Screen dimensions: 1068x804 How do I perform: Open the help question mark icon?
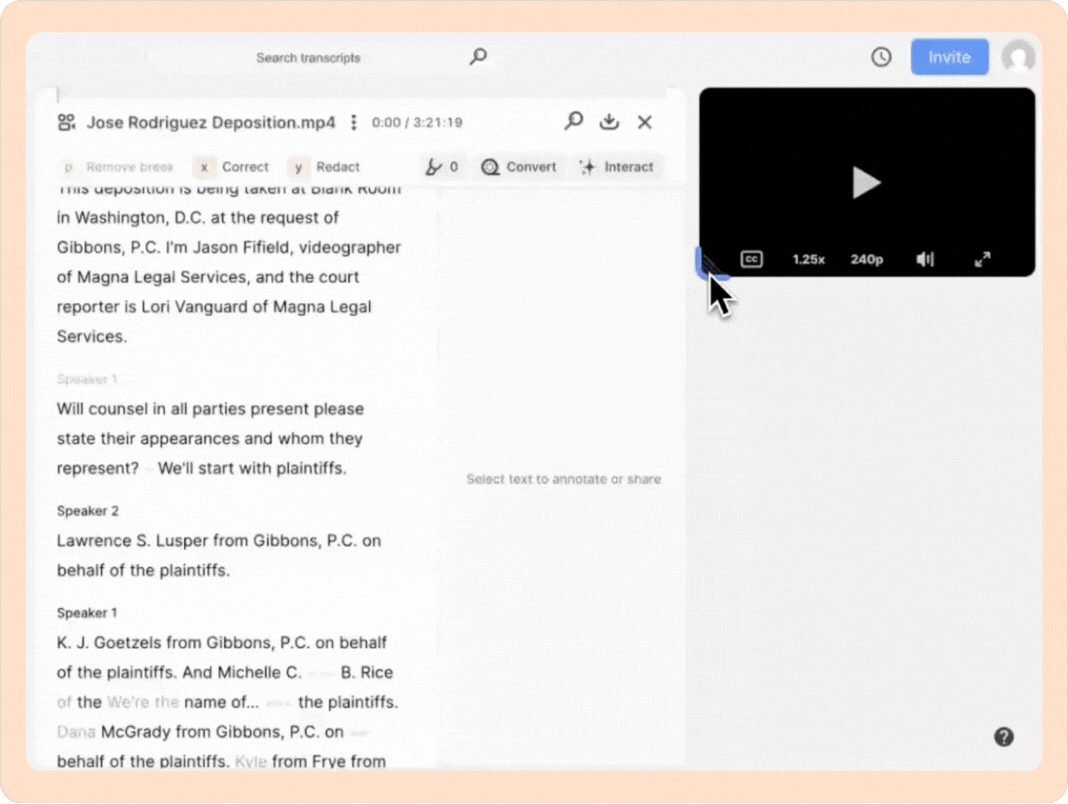1003,737
